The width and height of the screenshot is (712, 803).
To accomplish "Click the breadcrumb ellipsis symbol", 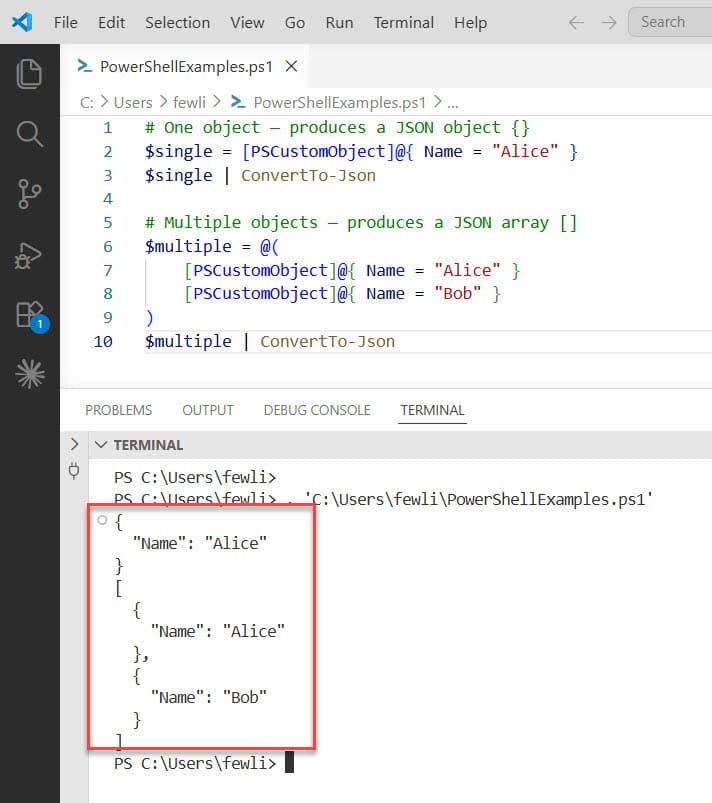I will click(452, 103).
